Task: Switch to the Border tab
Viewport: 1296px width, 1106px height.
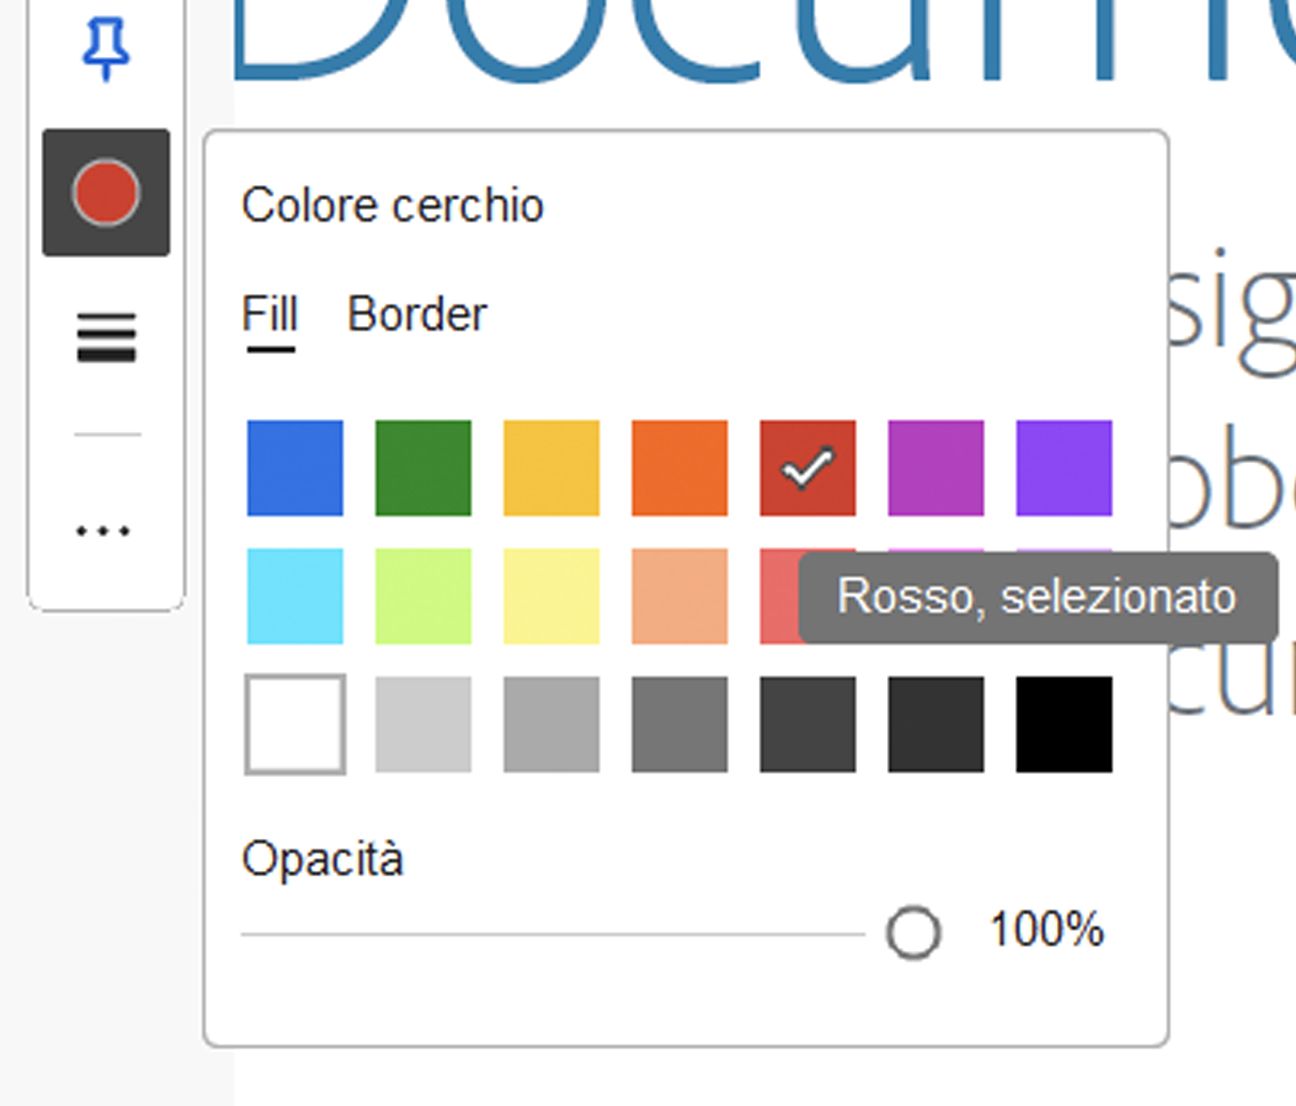Action: pos(416,313)
